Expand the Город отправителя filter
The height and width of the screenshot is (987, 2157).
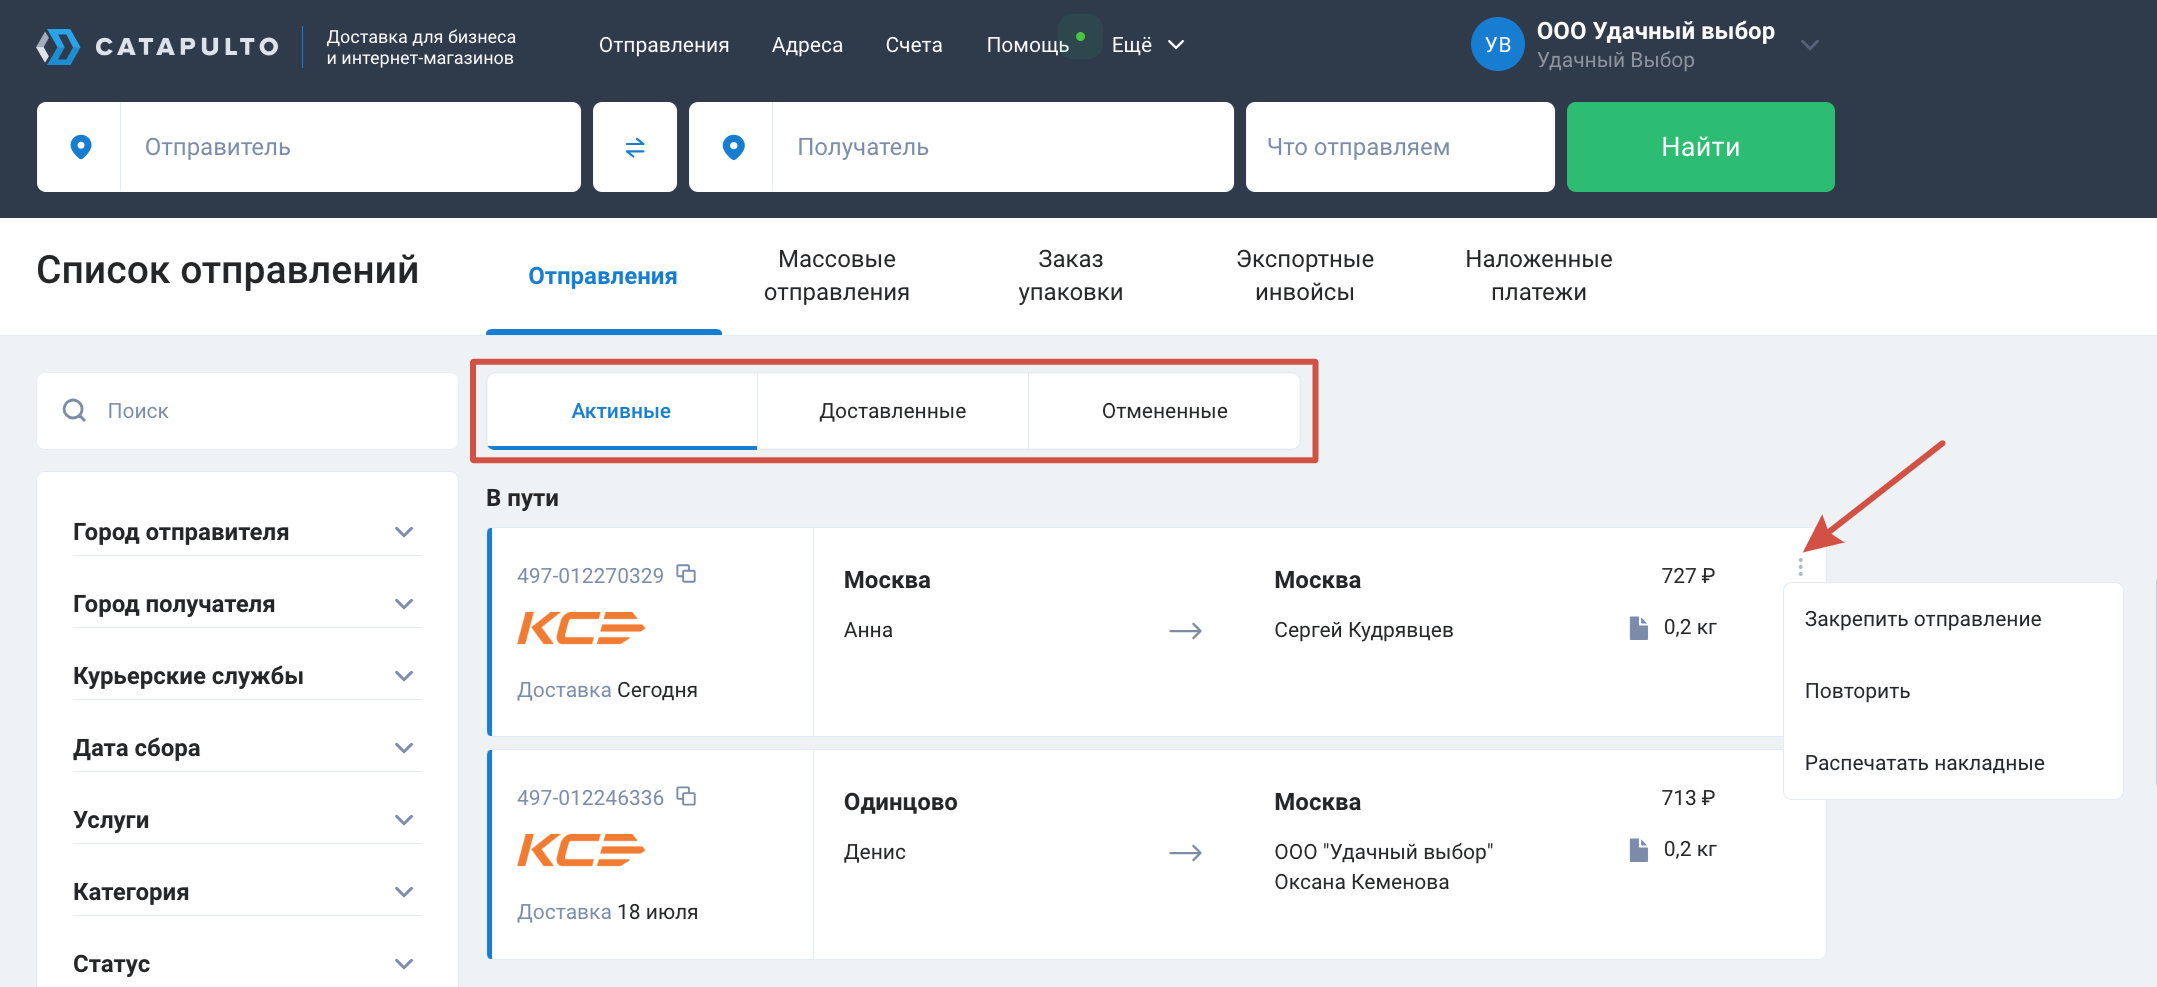tap(247, 532)
